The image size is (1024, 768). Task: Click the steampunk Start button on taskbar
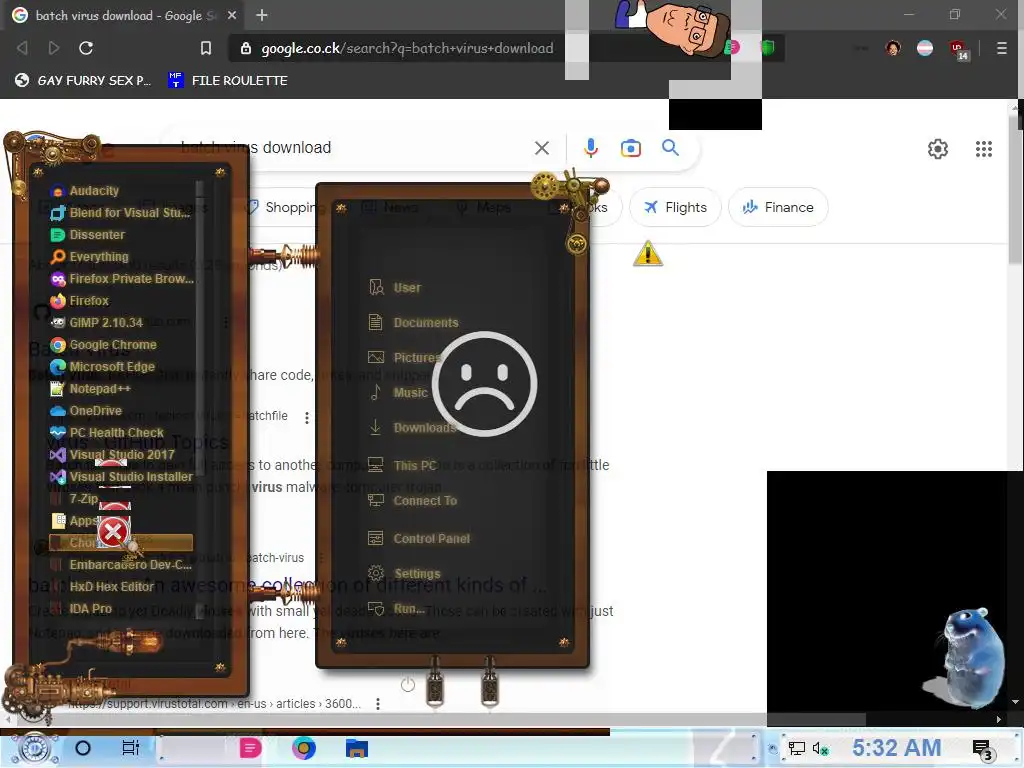35,748
